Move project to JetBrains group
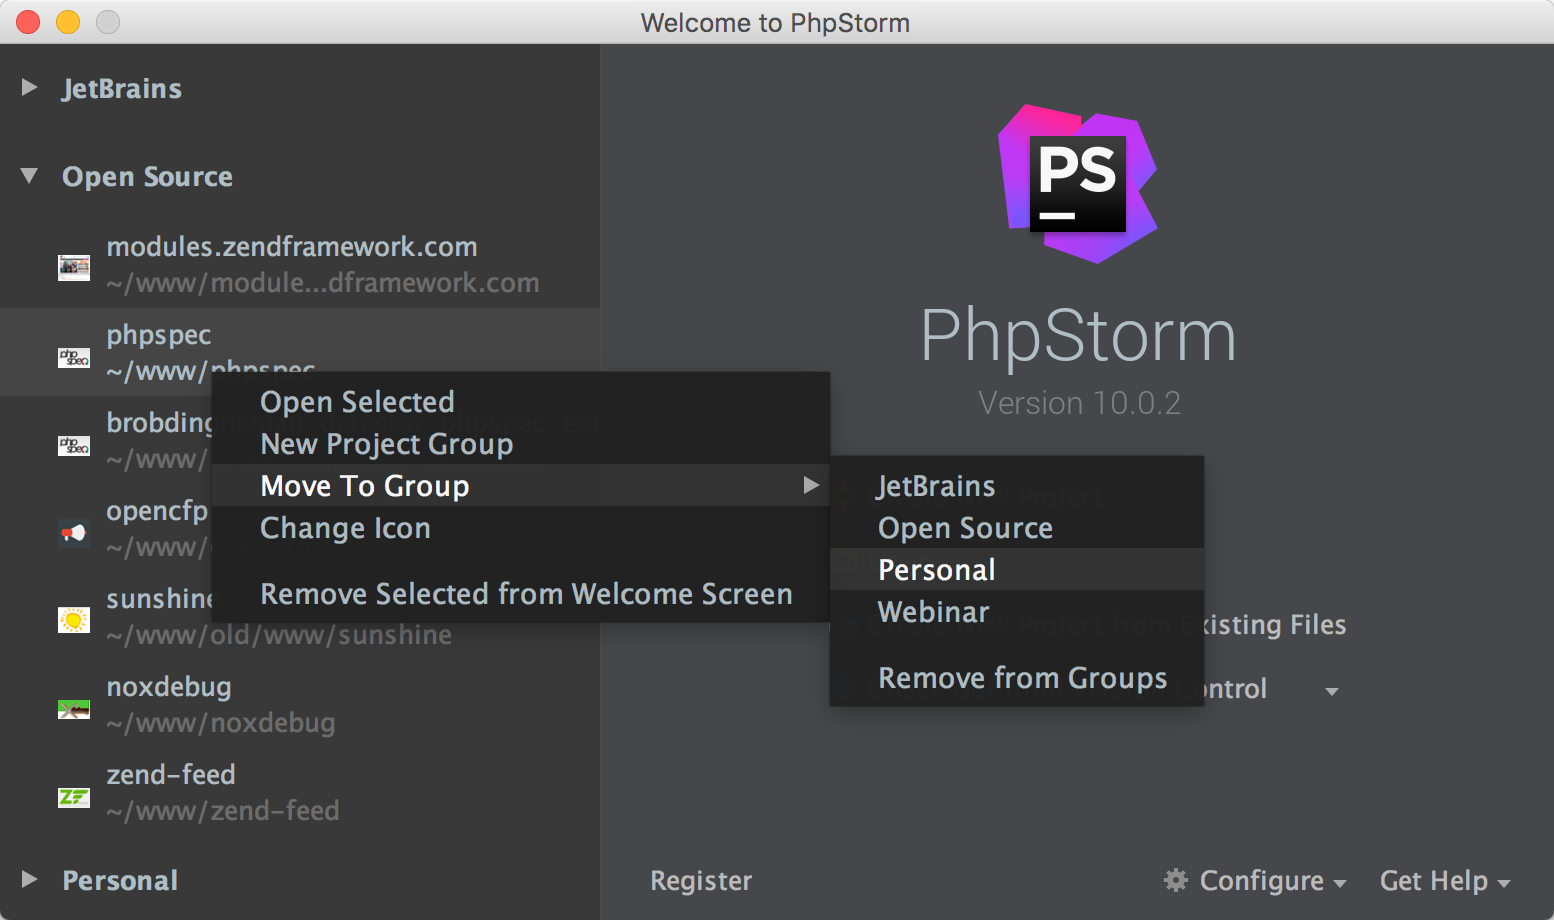The width and height of the screenshot is (1554, 920). coord(1017,486)
